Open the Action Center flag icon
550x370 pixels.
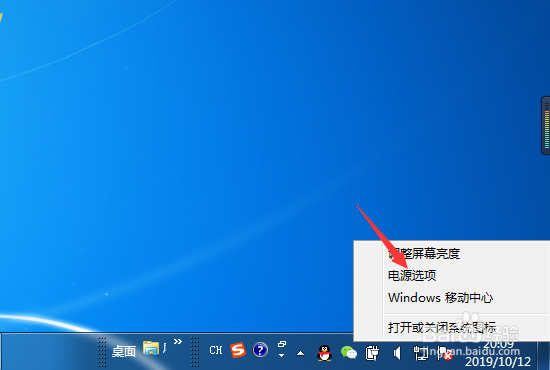pyautogui.click(x=445, y=353)
